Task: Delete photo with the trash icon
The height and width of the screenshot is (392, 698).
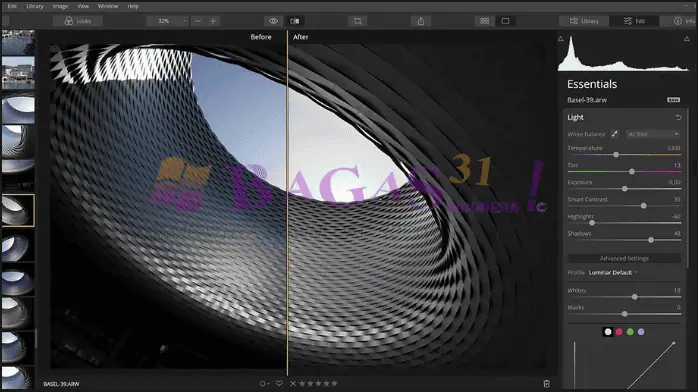Action: (x=546, y=384)
